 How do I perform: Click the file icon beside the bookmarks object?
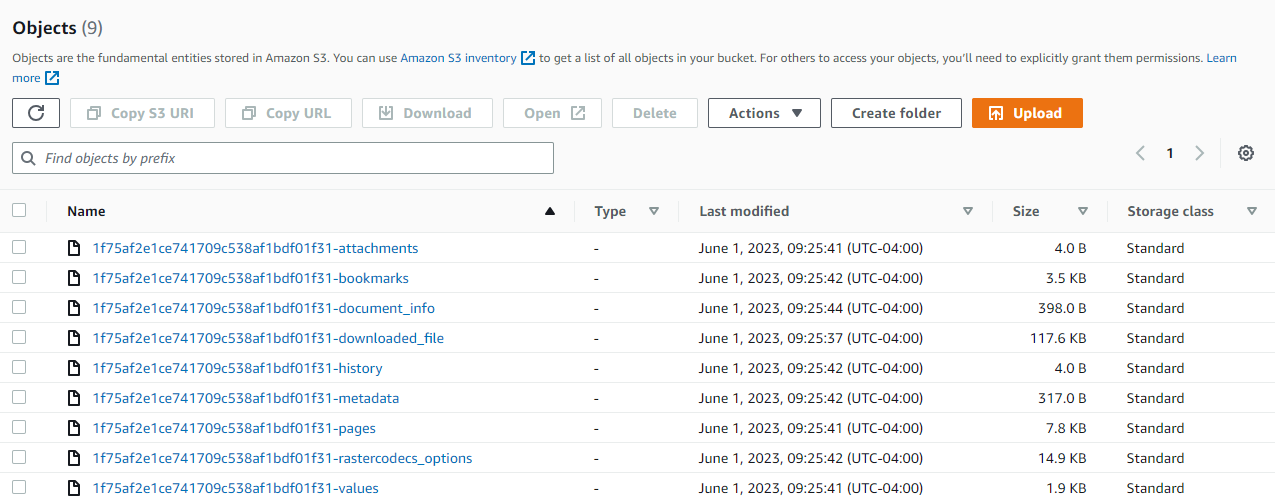[73, 278]
